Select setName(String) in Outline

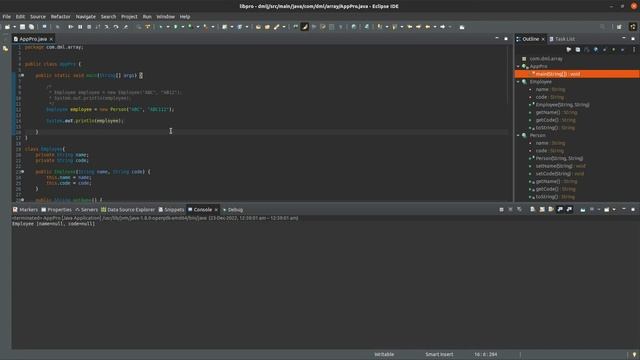pyautogui.click(x=560, y=166)
